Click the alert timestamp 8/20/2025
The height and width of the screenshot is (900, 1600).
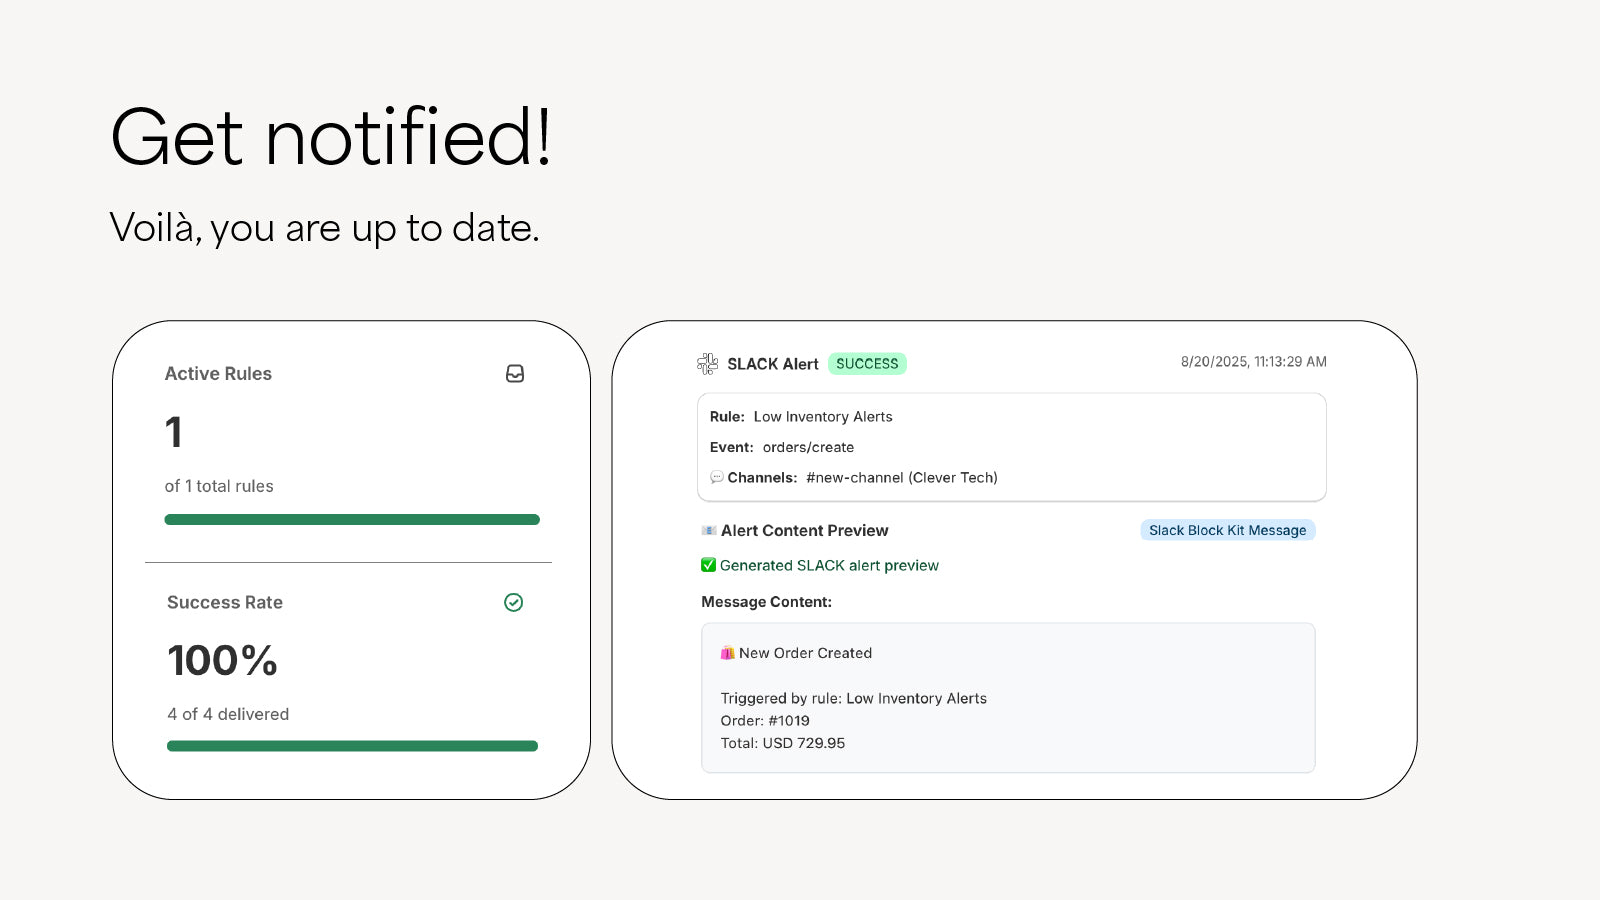[1253, 362]
